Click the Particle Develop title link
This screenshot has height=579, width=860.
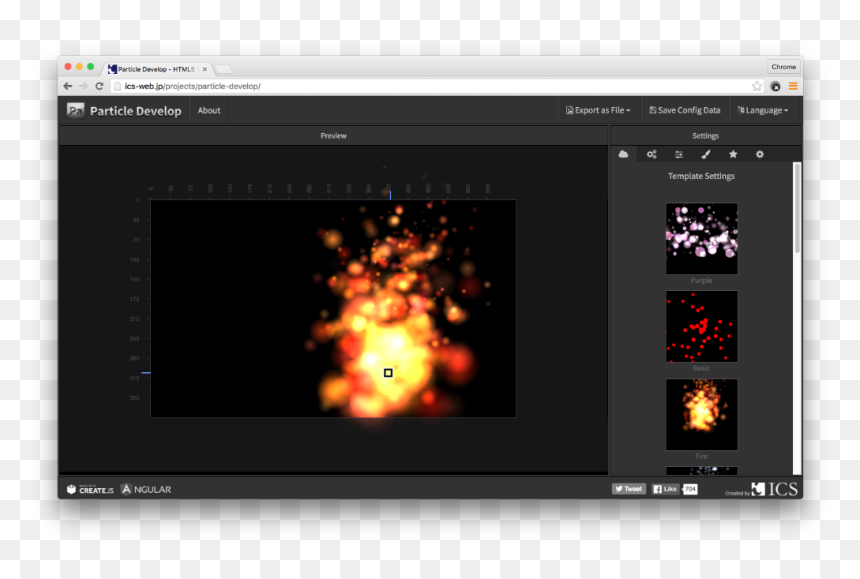135,111
